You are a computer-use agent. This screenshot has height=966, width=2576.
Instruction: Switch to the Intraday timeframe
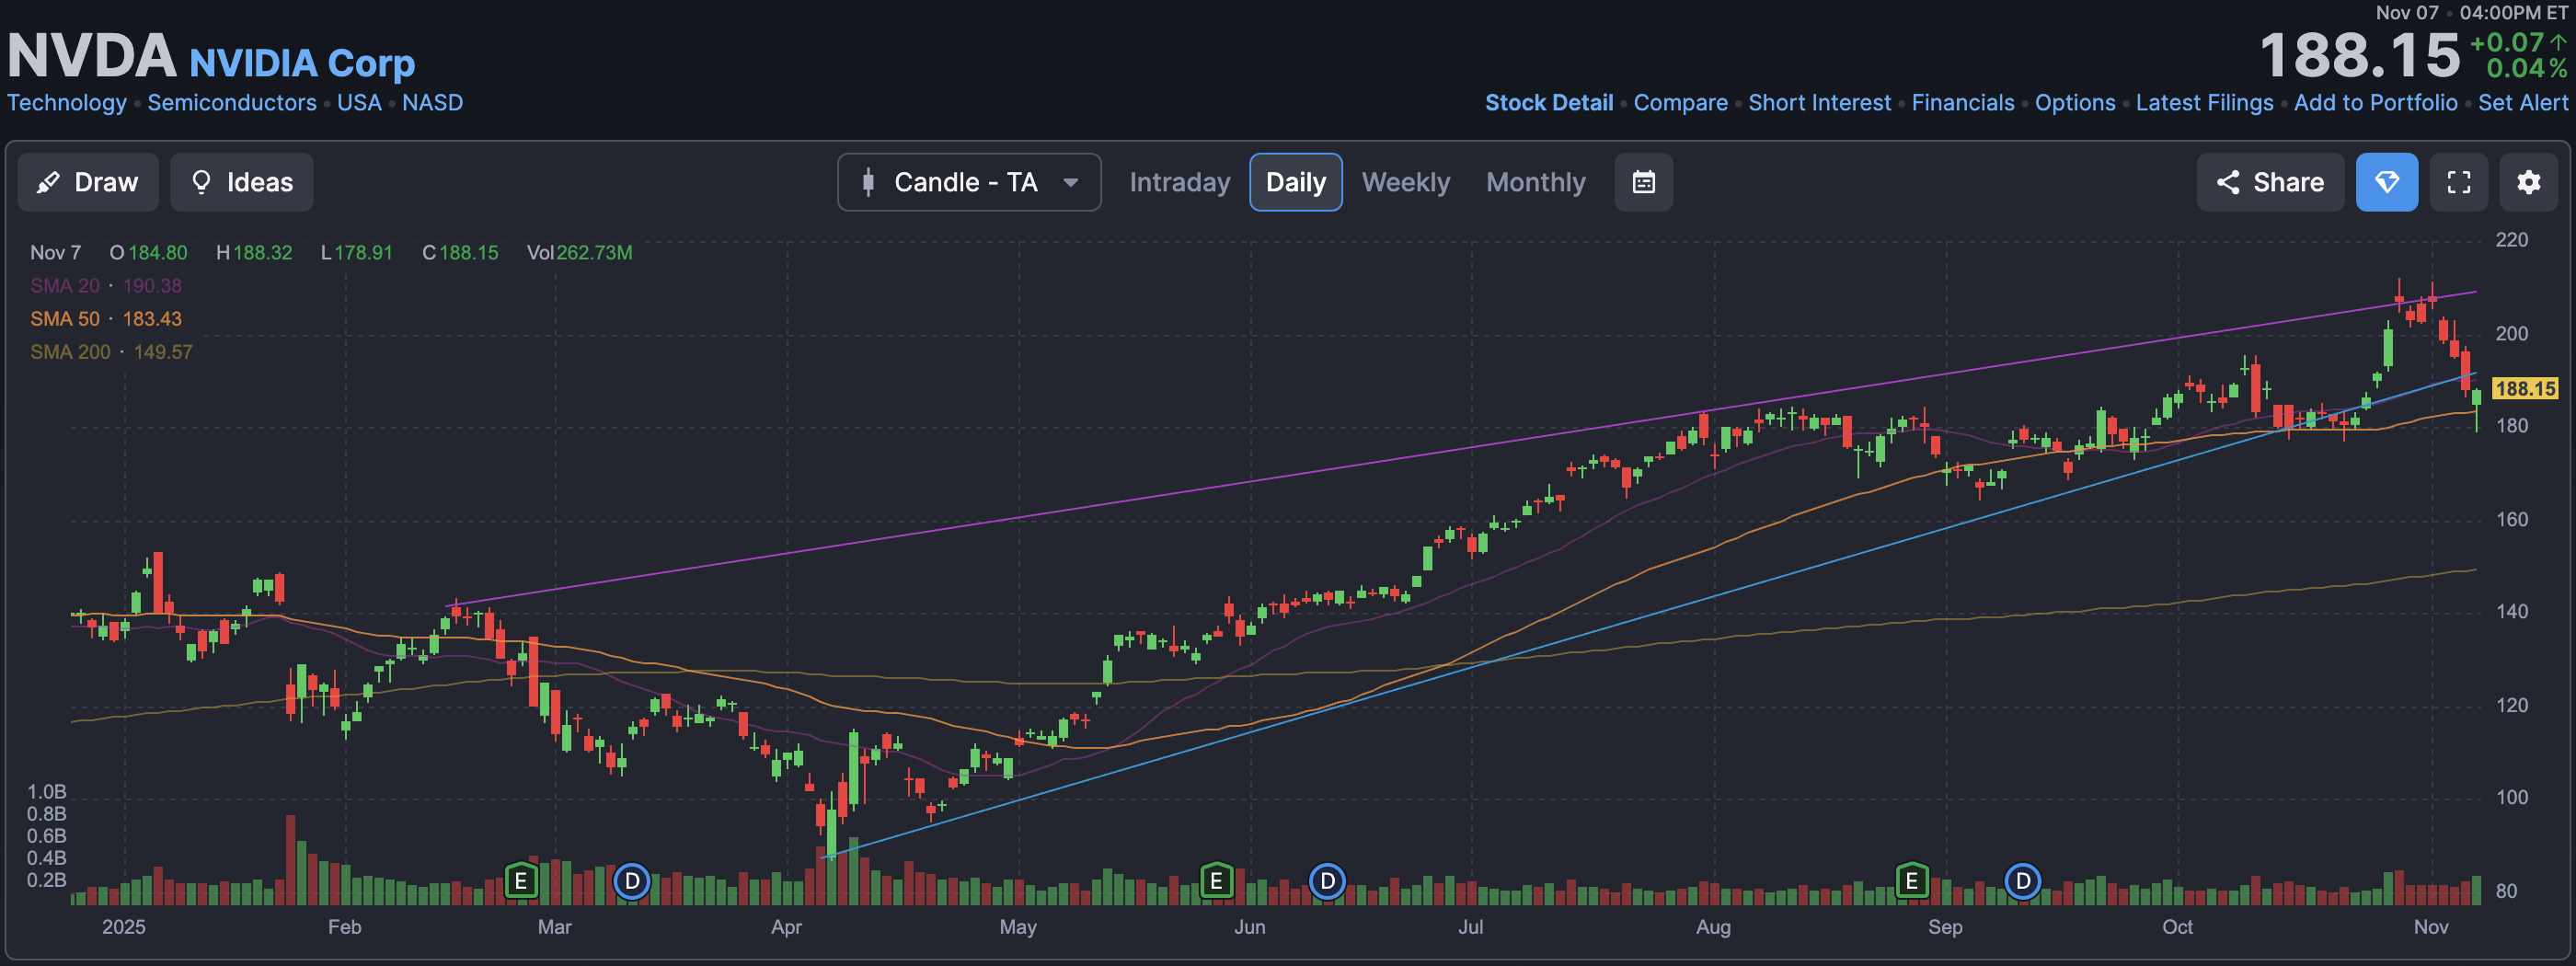(x=1179, y=182)
